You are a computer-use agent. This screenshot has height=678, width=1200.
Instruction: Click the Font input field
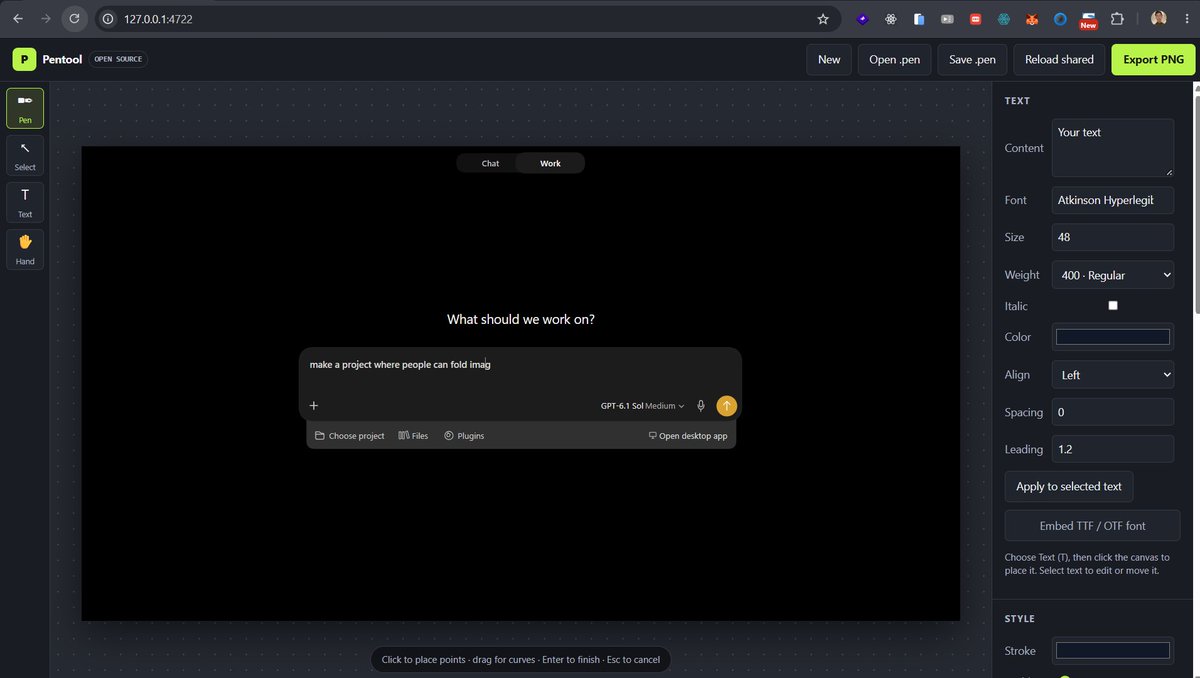point(1113,200)
